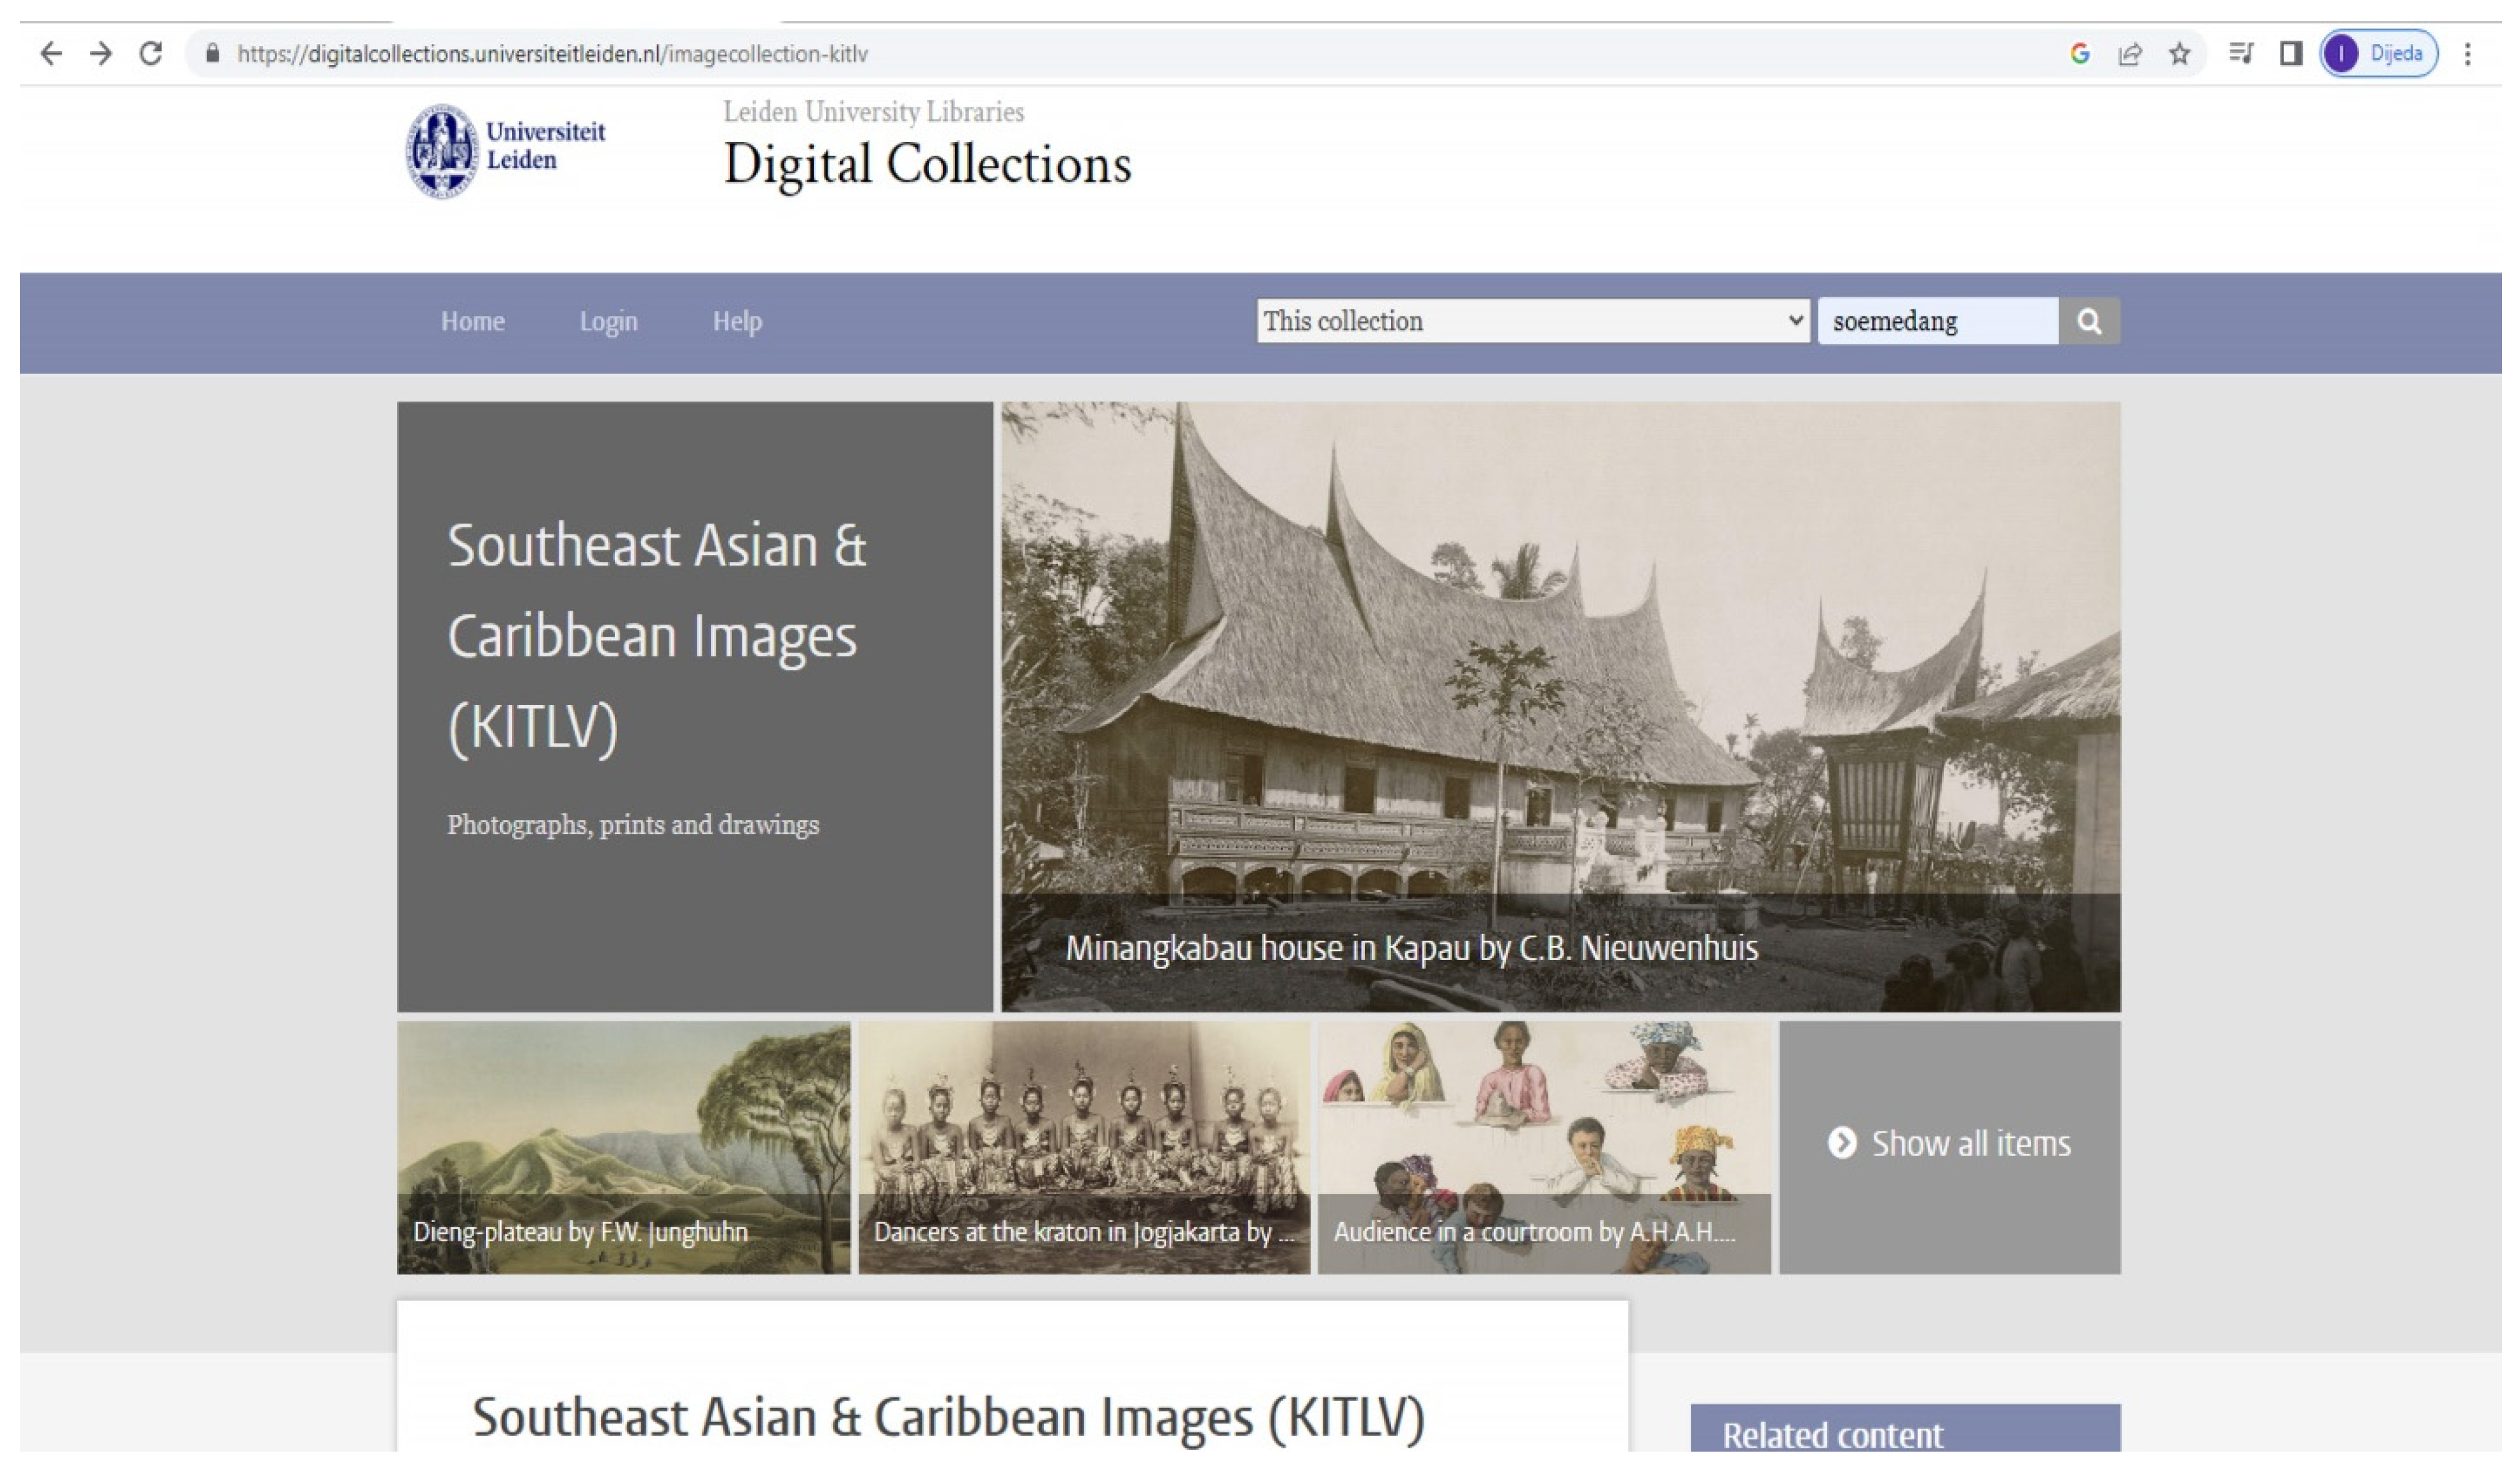
Task: Click the search field containing 'soemedang'
Action: point(1937,321)
